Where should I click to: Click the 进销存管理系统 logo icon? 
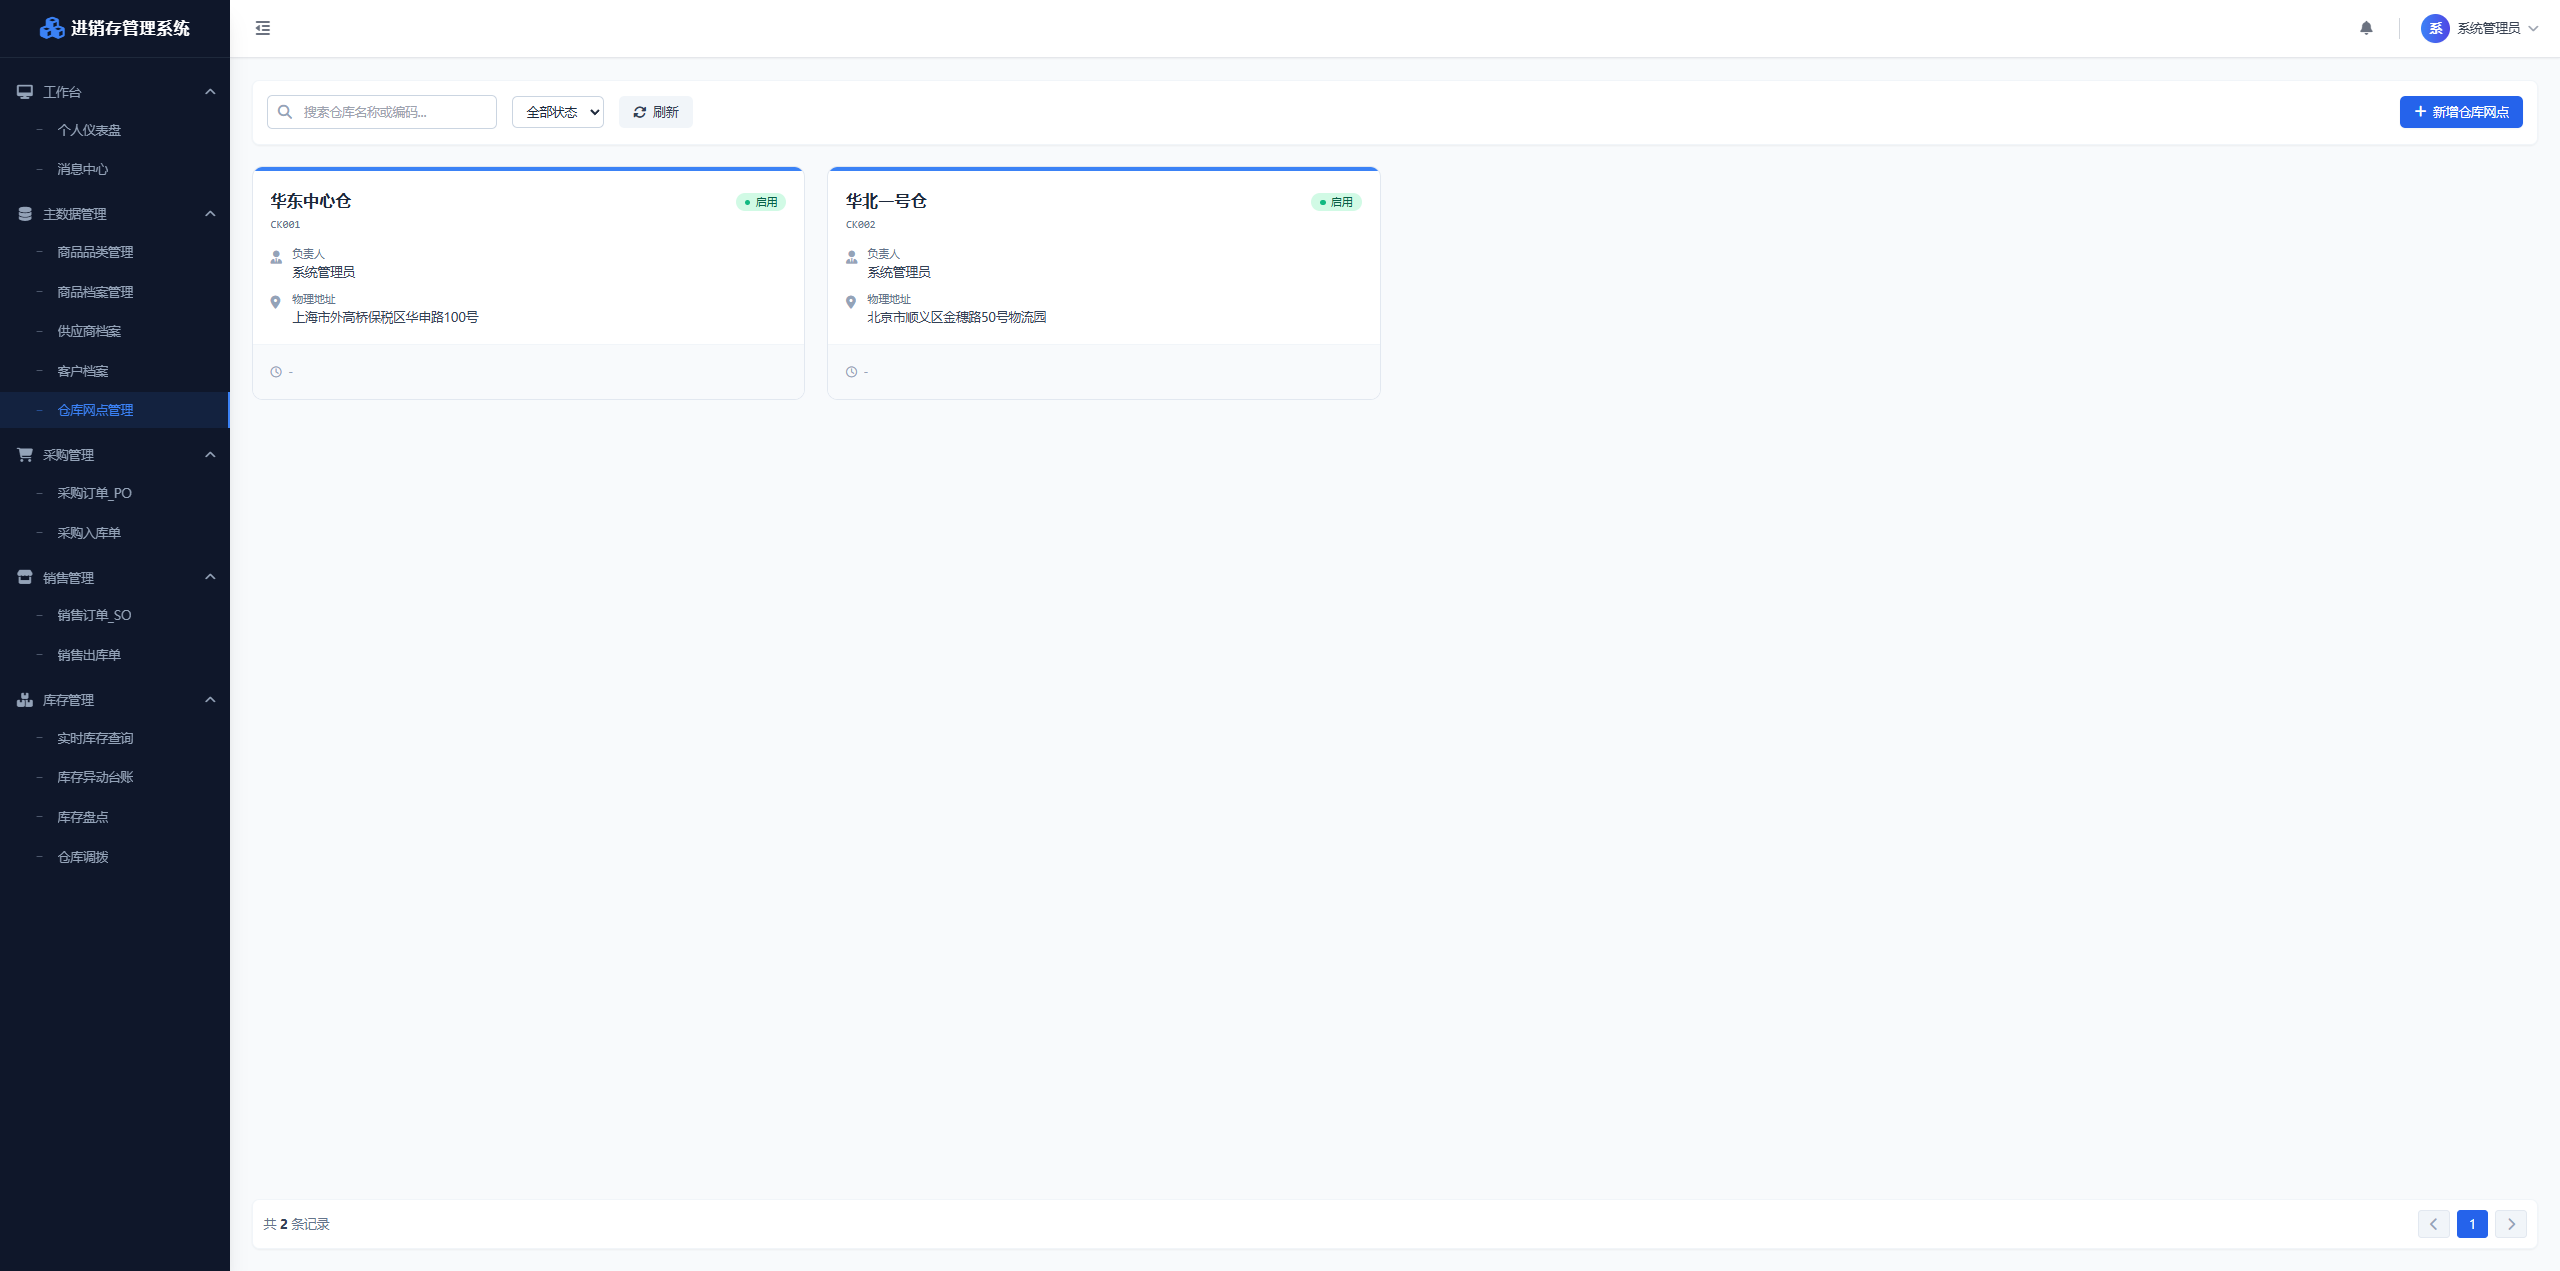click(x=52, y=28)
